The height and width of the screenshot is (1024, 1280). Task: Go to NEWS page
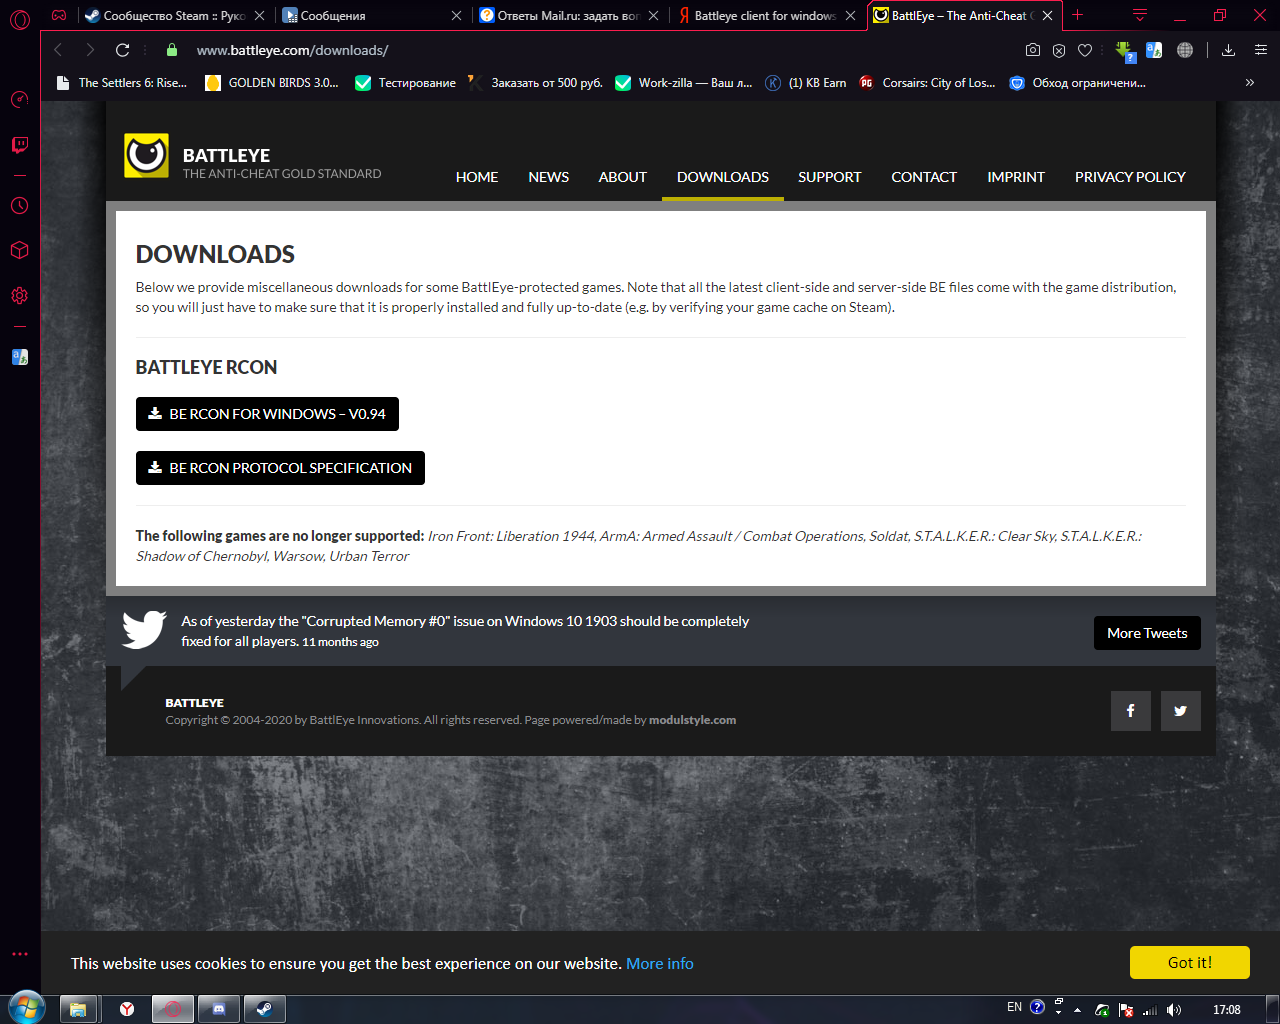click(549, 177)
